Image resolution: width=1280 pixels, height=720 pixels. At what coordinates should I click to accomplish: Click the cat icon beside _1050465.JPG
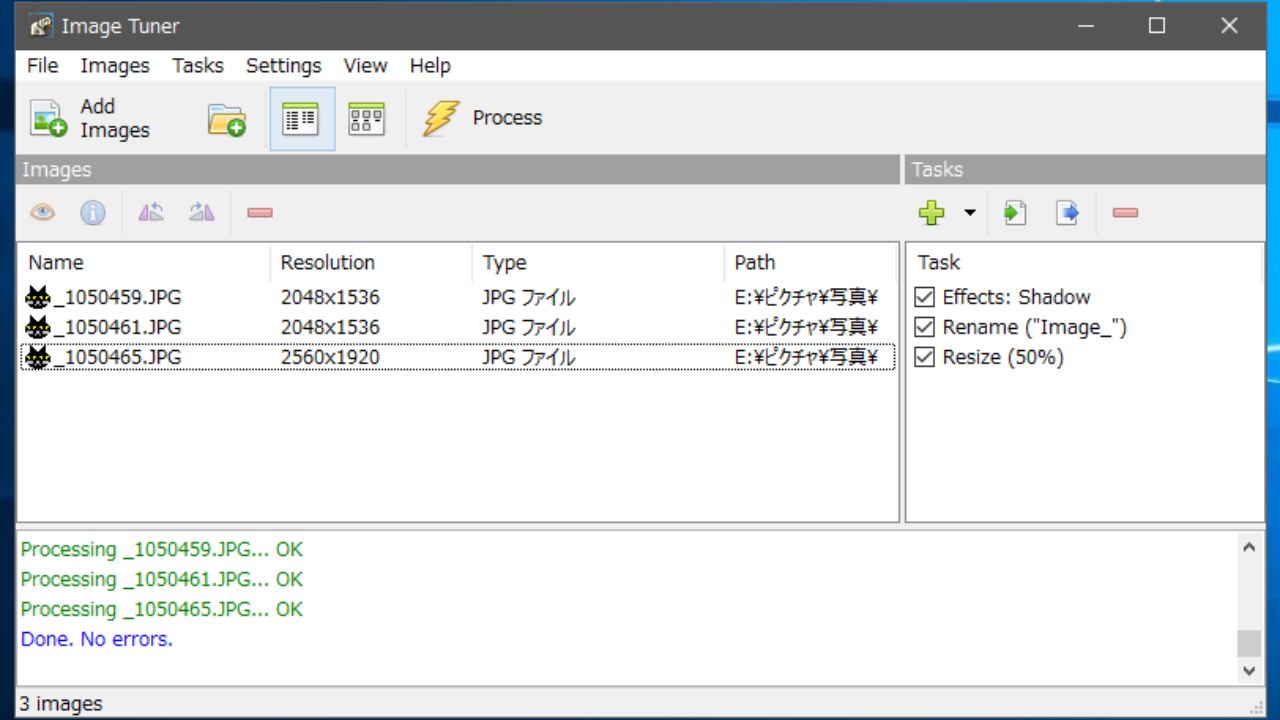click(x=38, y=357)
